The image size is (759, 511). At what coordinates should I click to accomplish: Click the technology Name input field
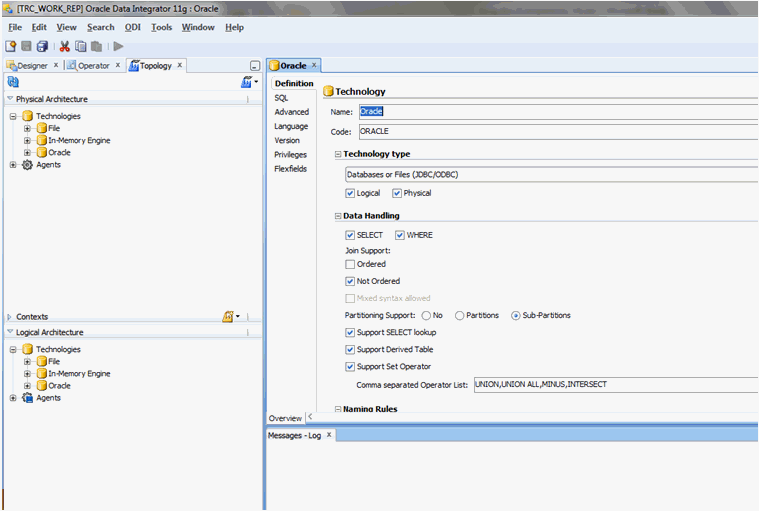tap(558, 112)
